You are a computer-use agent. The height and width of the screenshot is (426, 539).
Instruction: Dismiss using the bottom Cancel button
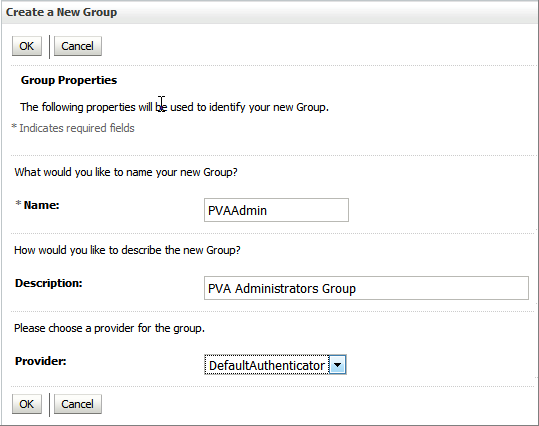click(x=78, y=404)
